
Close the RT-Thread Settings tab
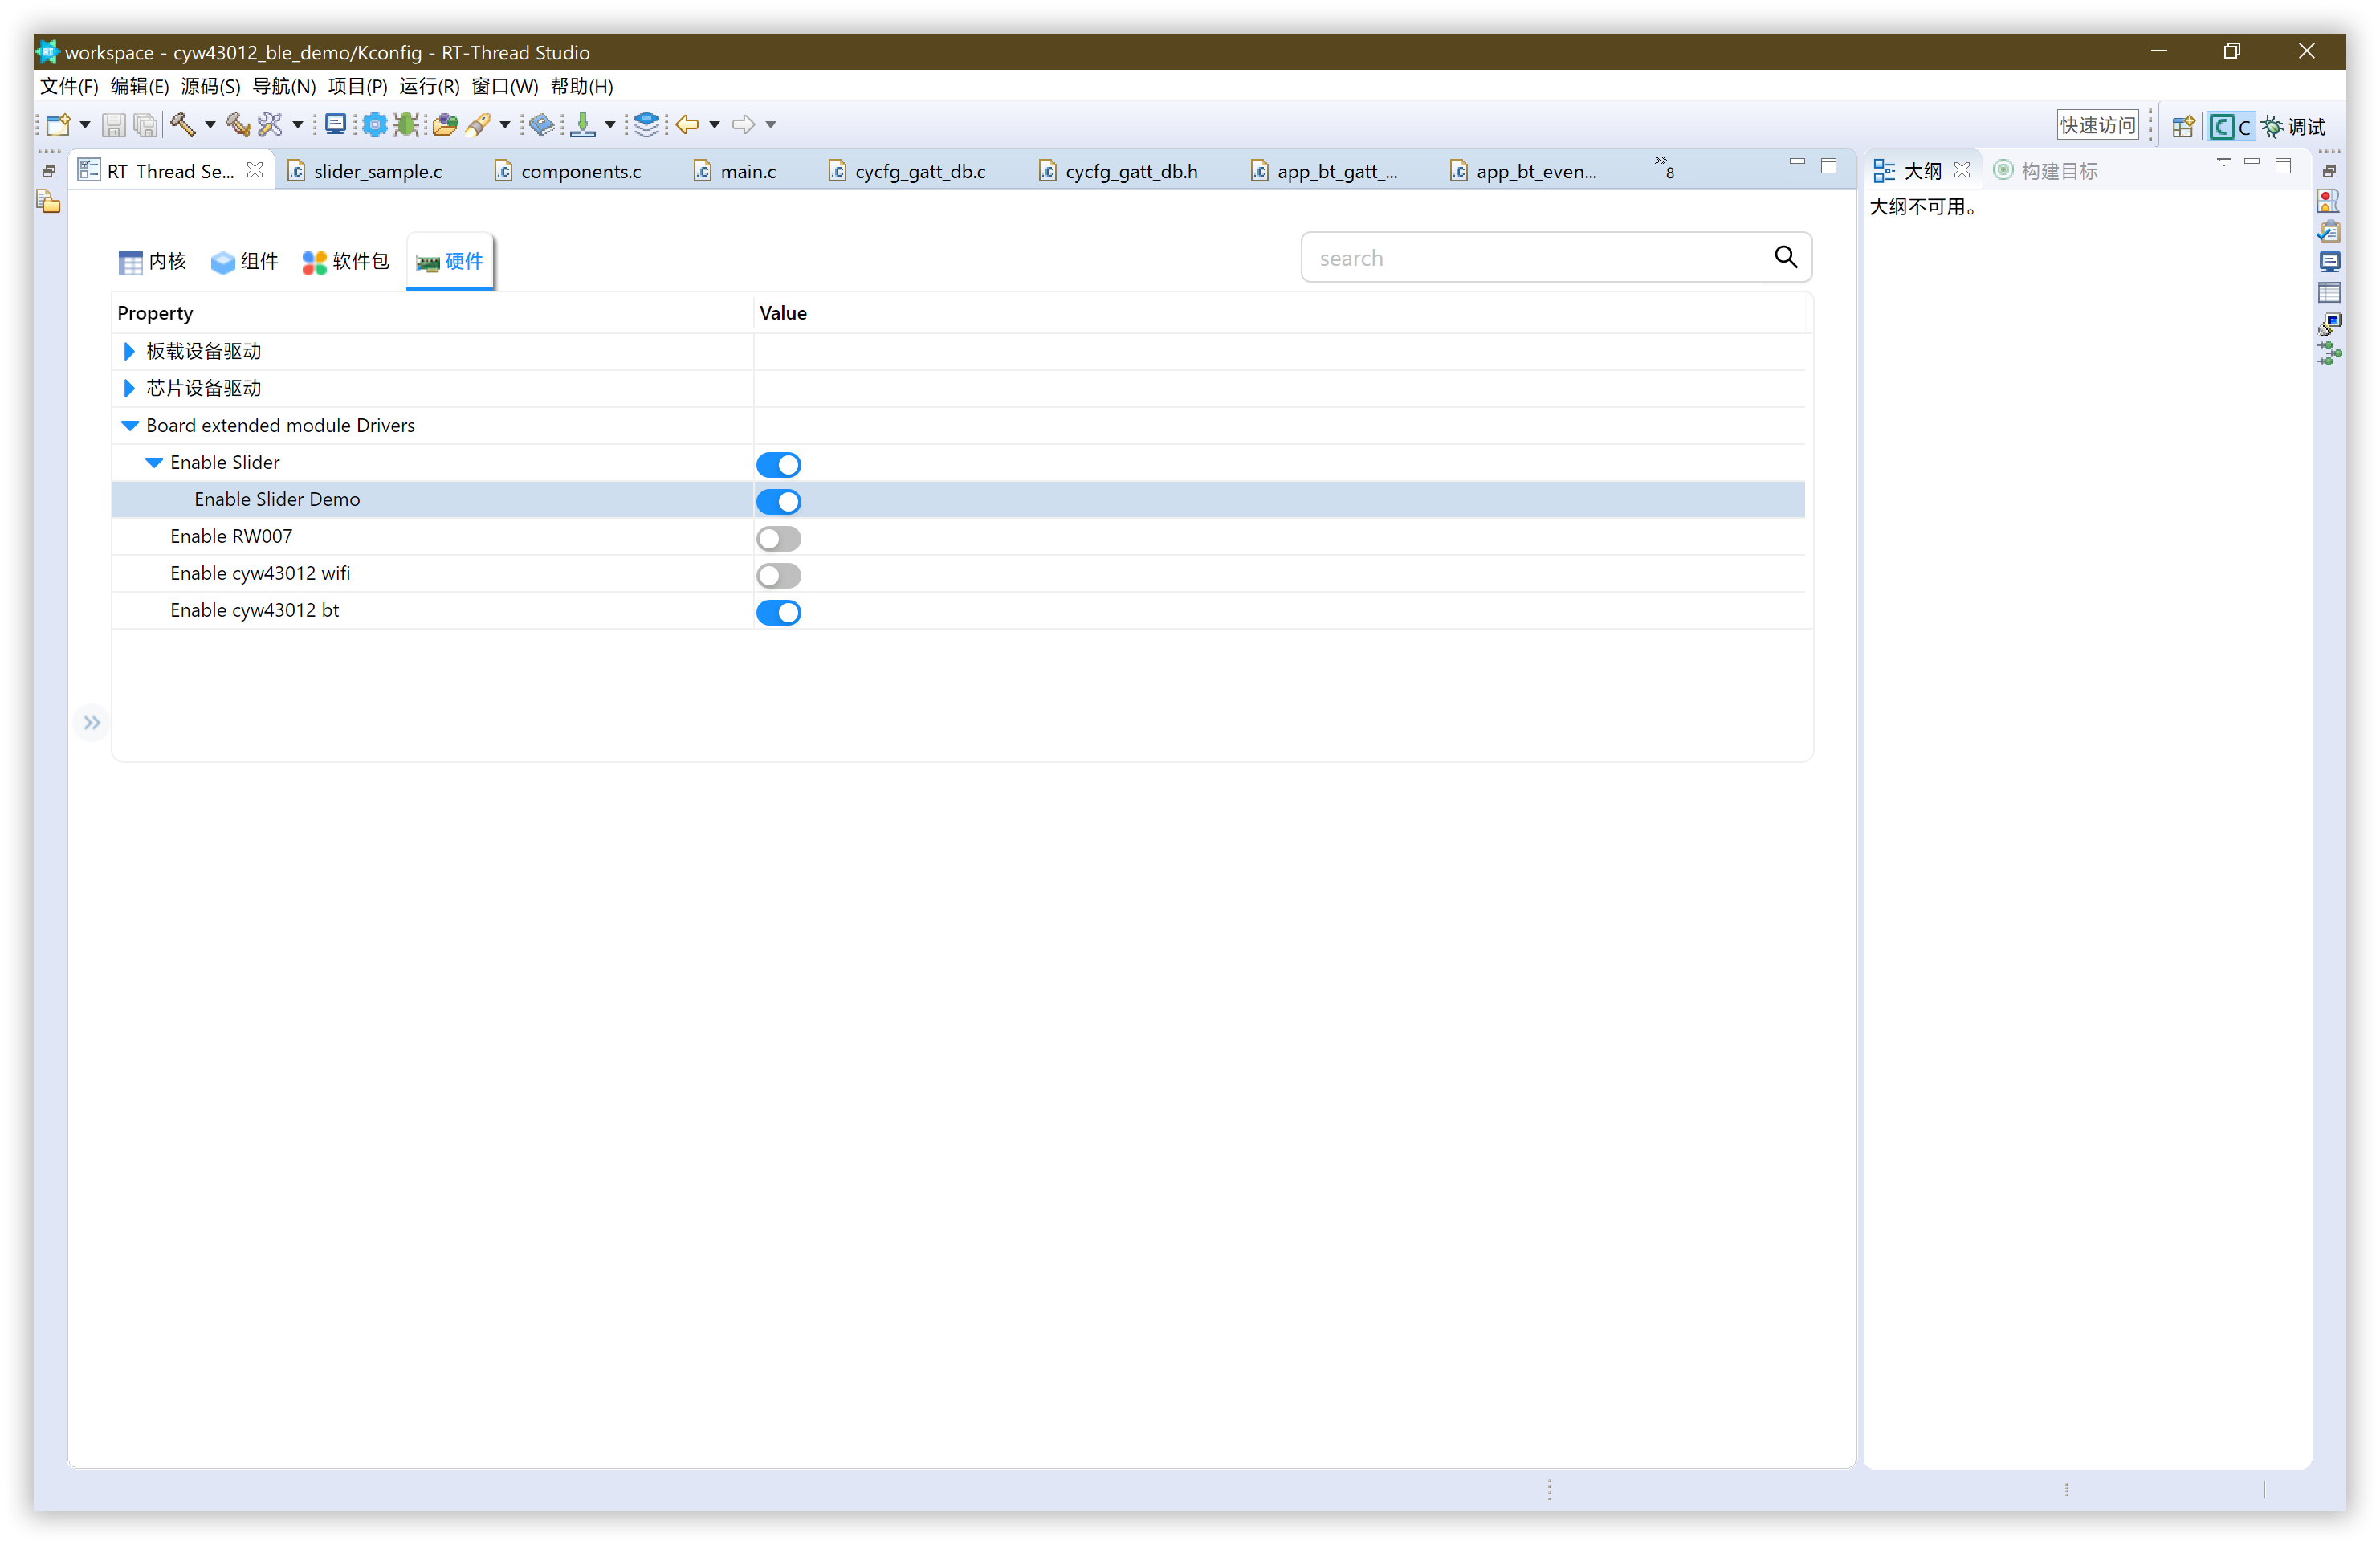pos(255,170)
